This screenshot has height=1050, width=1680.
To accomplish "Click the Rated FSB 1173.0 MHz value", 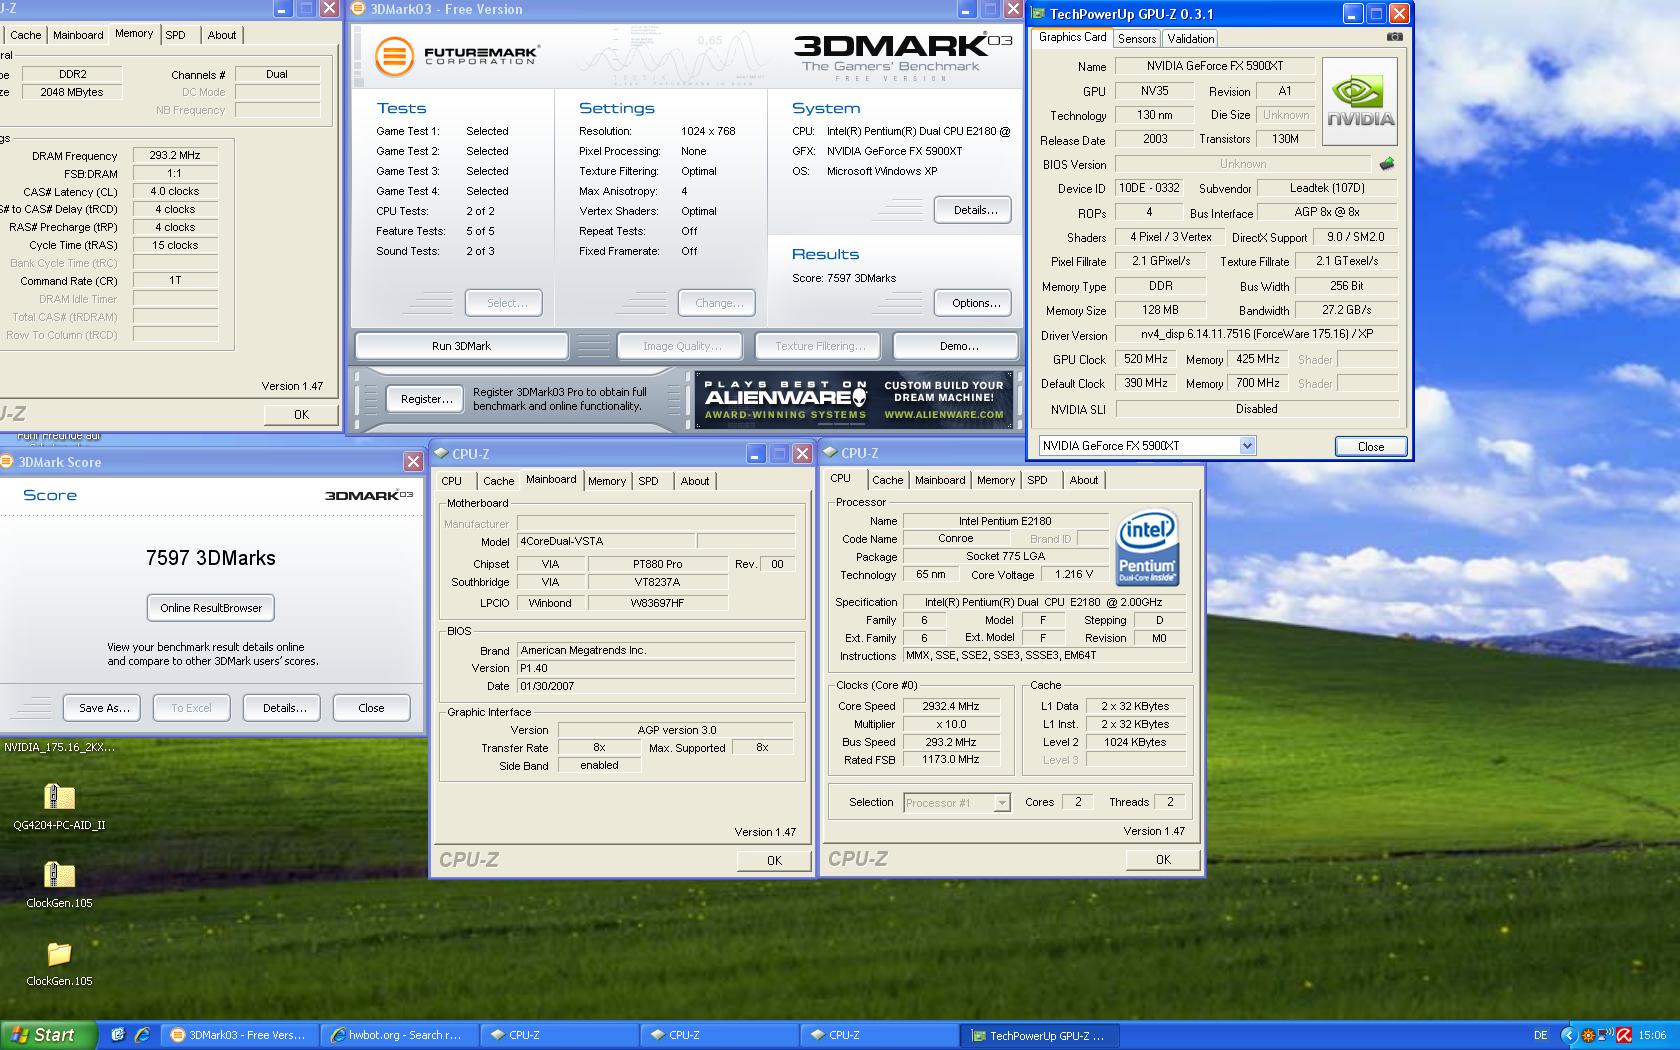I will pos(950,760).
